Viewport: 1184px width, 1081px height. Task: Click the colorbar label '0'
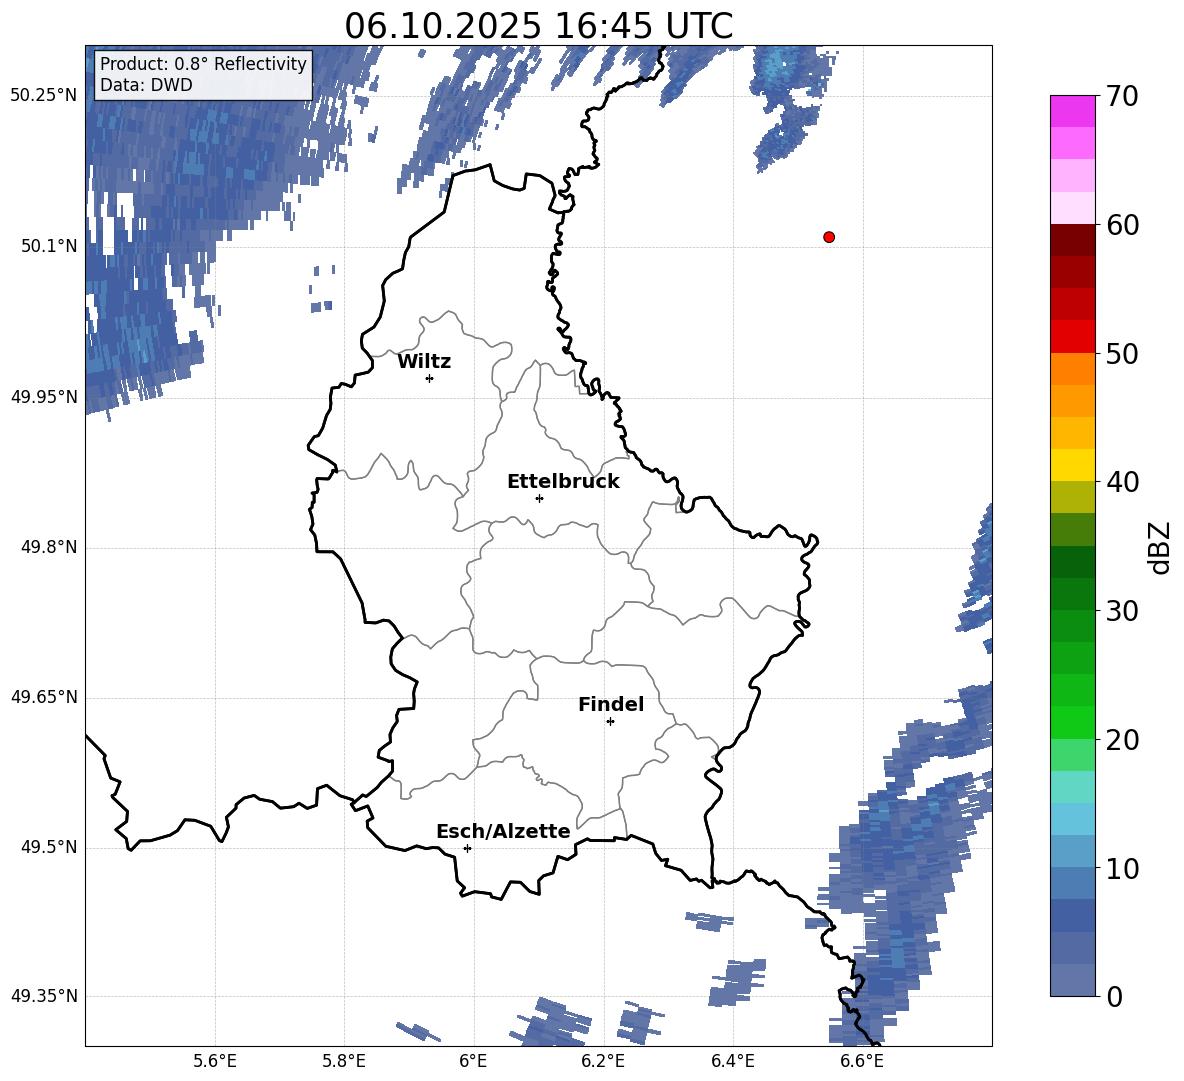(x=1115, y=996)
